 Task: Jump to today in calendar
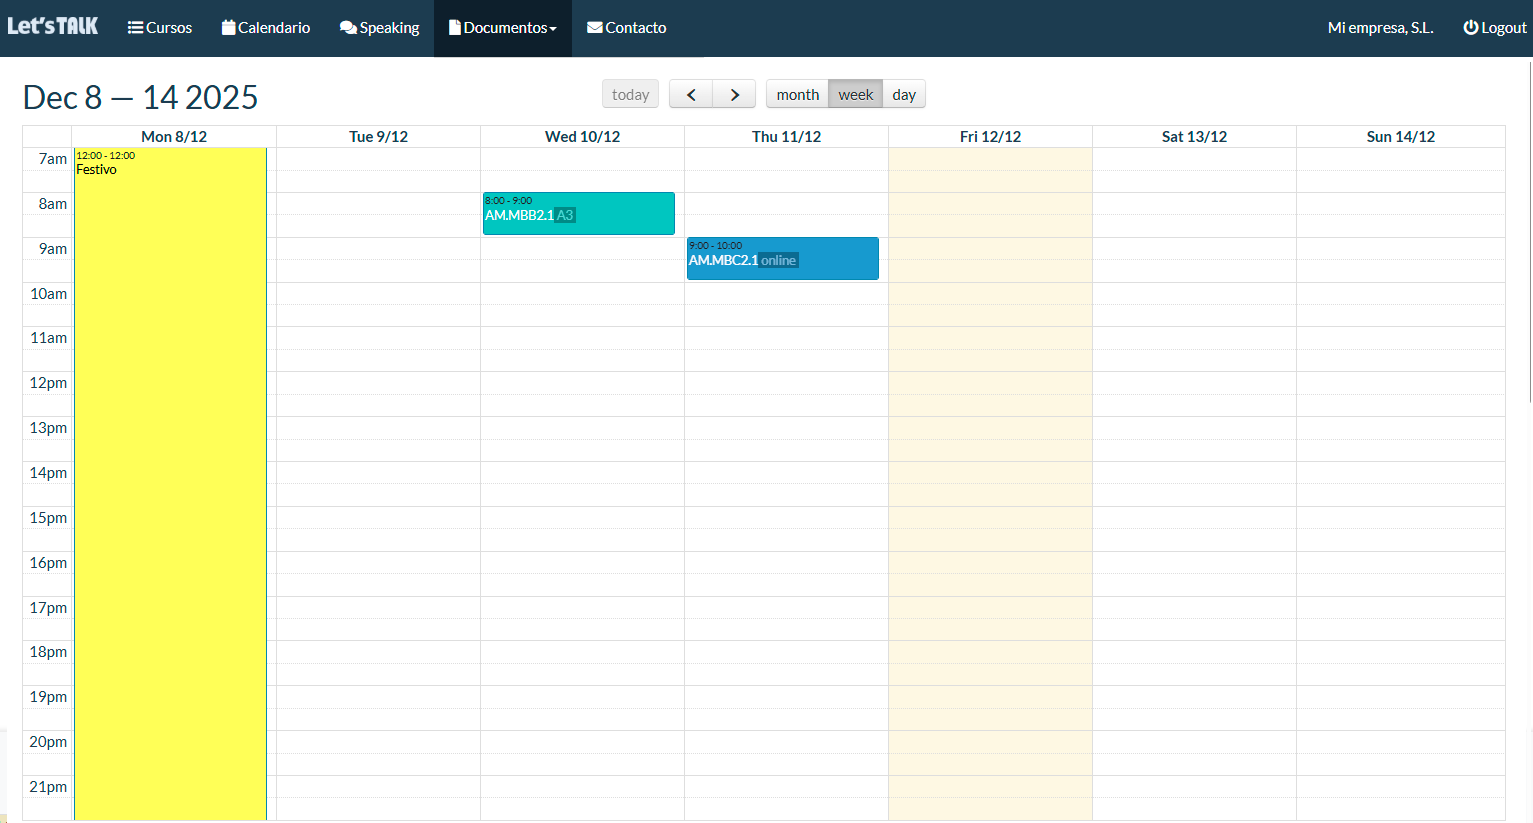630,94
